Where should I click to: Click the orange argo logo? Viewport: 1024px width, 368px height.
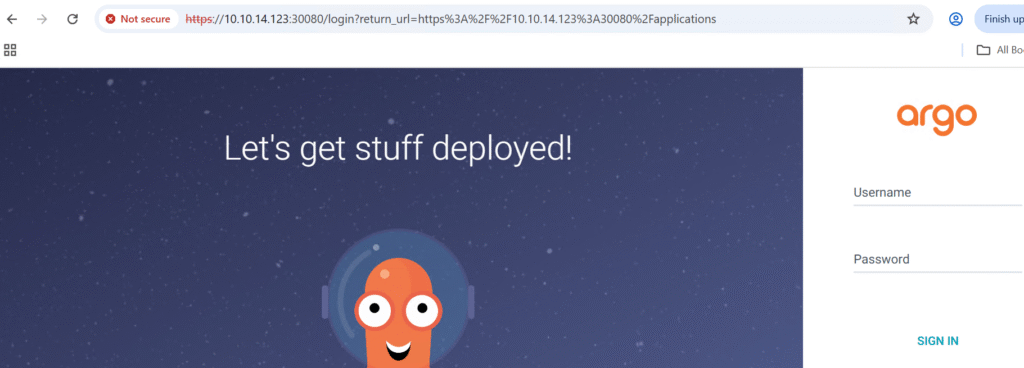[936, 118]
